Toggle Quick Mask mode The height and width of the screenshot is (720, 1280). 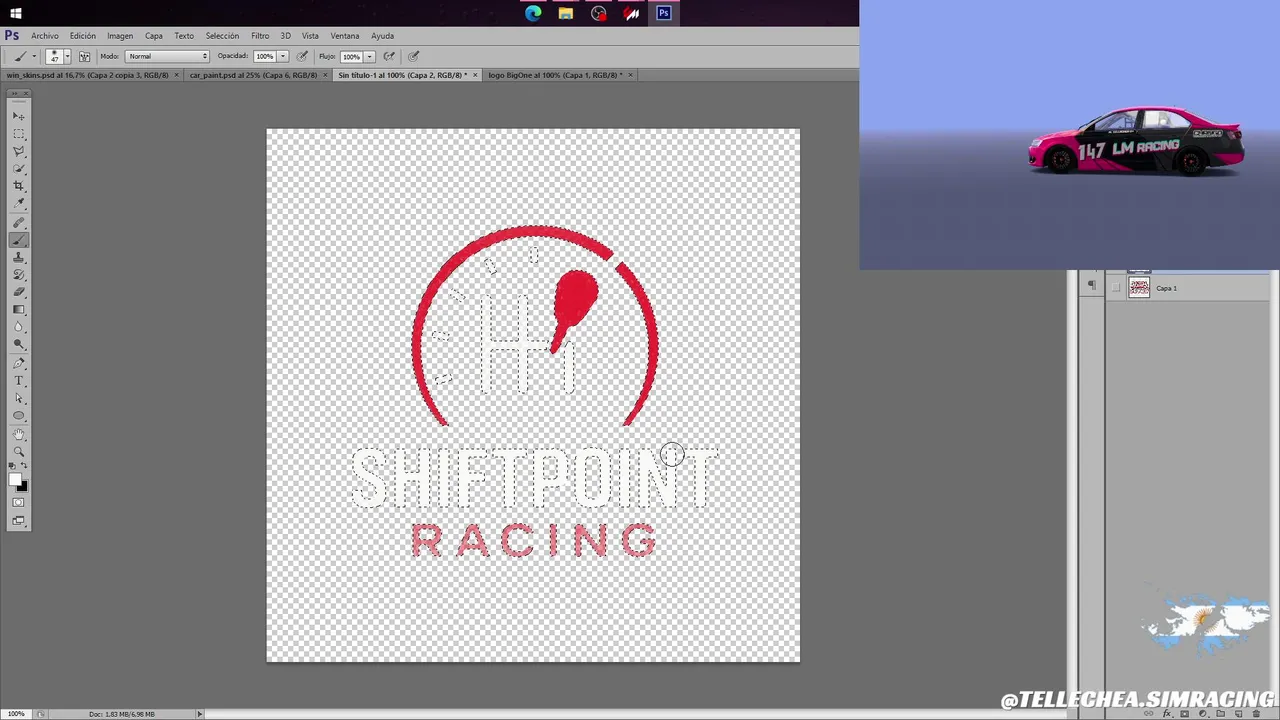[19, 503]
